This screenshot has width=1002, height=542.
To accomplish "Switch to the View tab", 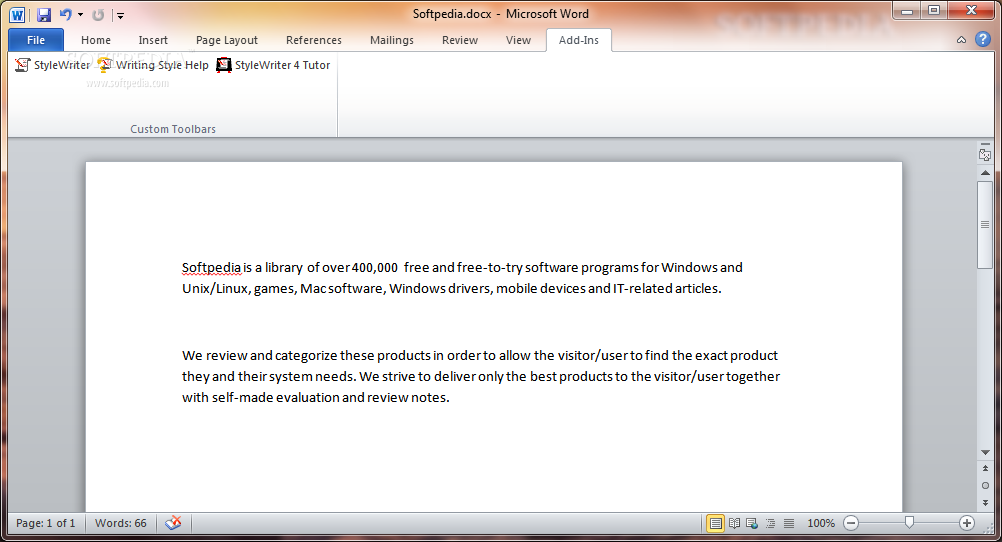I will (518, 40).
